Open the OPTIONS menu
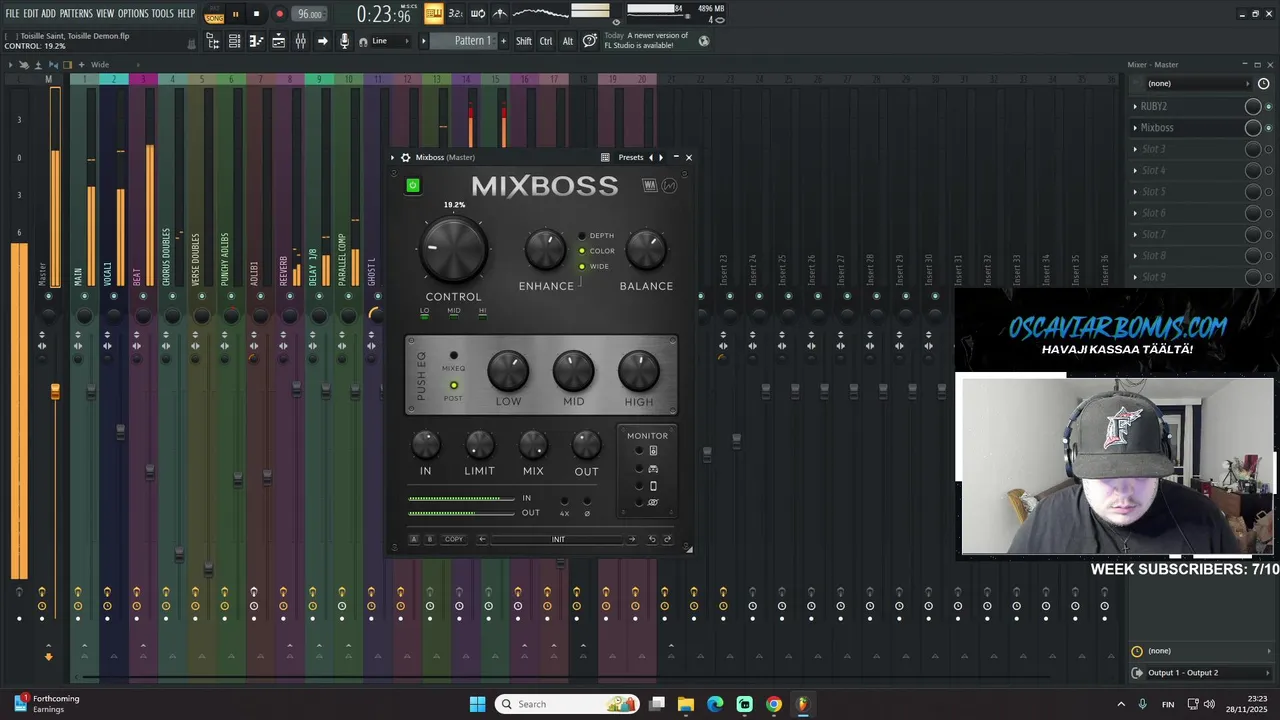The width and height of the screenshot is (1280, 720). (x=133, y=13)
